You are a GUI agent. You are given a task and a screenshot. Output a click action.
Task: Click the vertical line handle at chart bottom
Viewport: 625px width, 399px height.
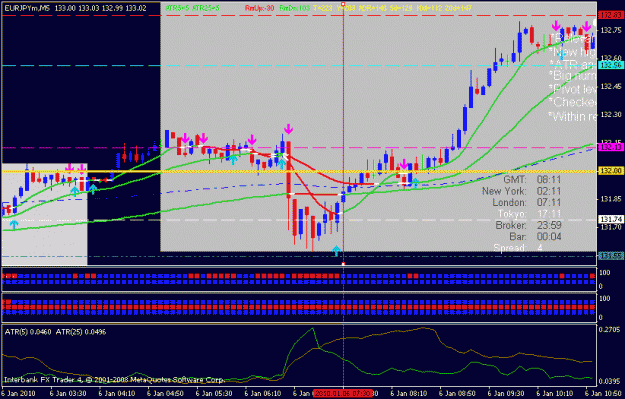pos(343,263)
